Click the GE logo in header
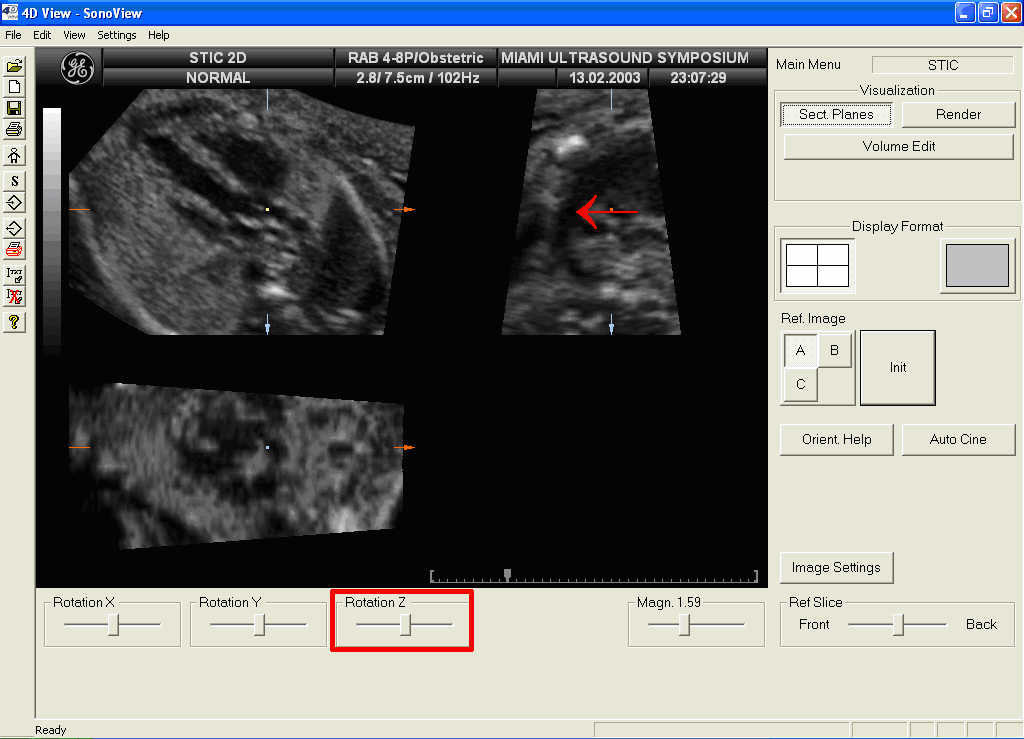This screenshot has width=1024, height=739. [x=77, y=68]
